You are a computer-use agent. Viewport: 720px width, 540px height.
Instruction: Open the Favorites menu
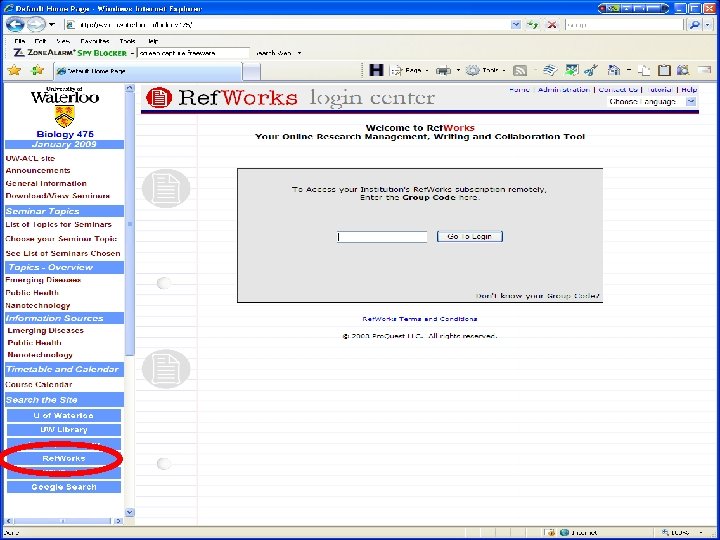(x=95, y=41)
